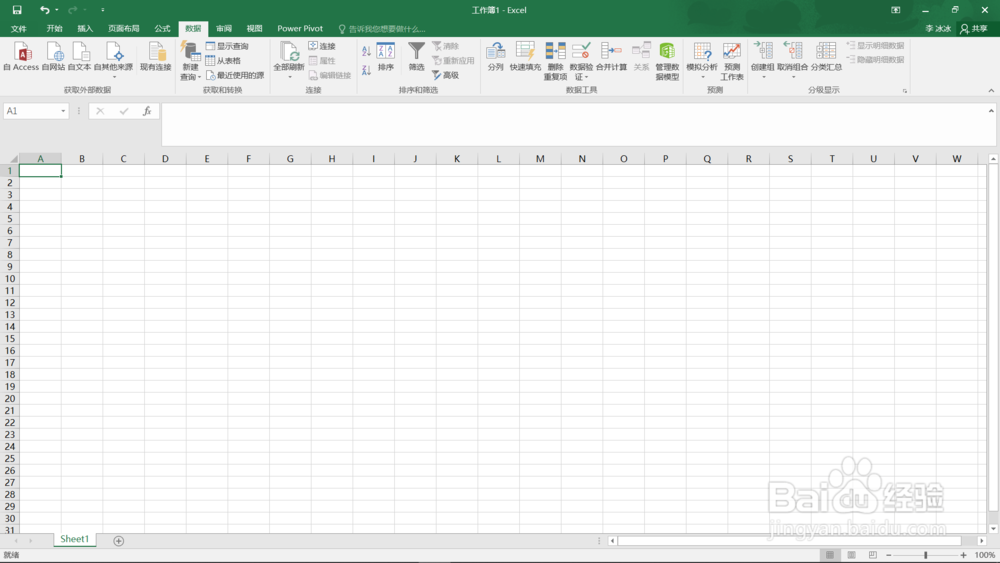Image resolution: width=1000 pixels, height=563 pixels.
Task: Switch to the 视图 View tab
Action: [x=254, y=29]
